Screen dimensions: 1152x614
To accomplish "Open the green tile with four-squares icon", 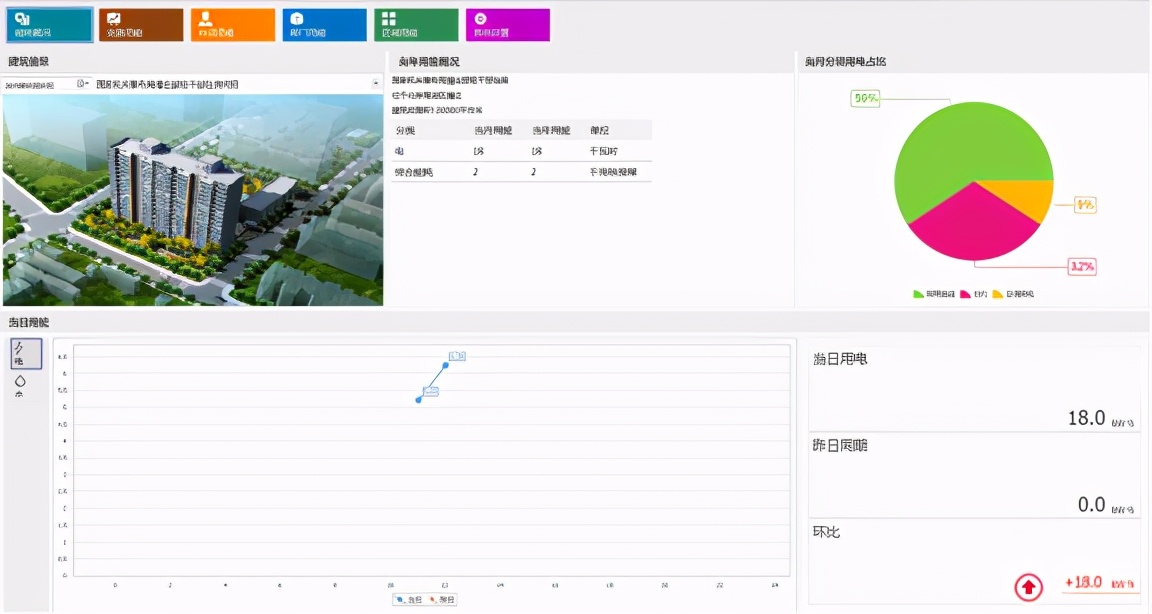I will pyautogui.click(x=416, y=25).
